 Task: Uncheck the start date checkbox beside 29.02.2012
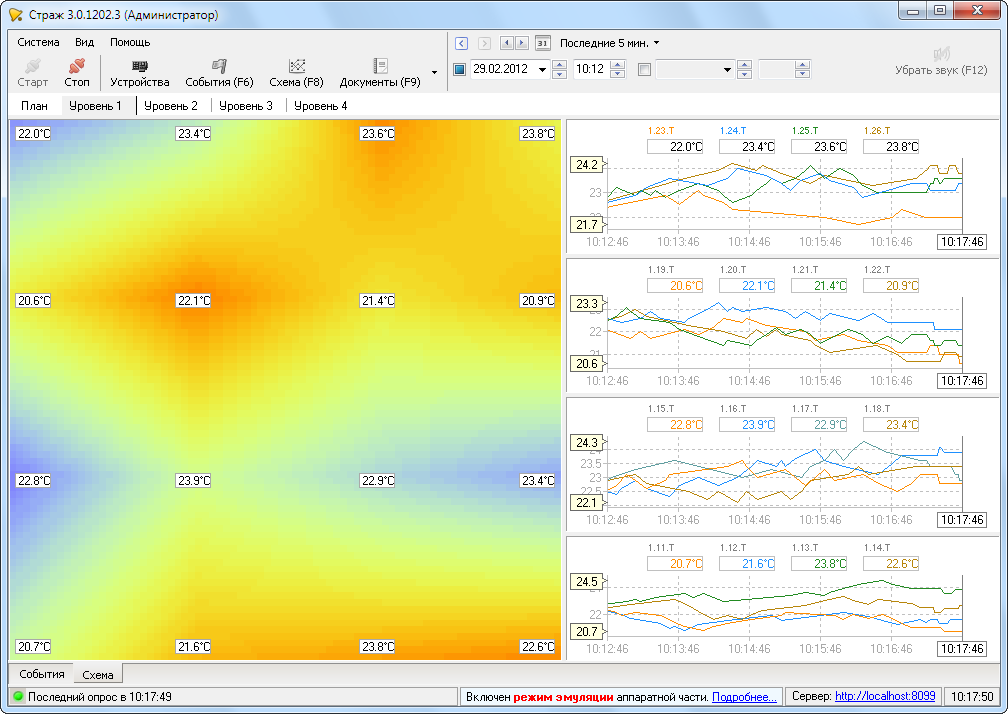460,69
